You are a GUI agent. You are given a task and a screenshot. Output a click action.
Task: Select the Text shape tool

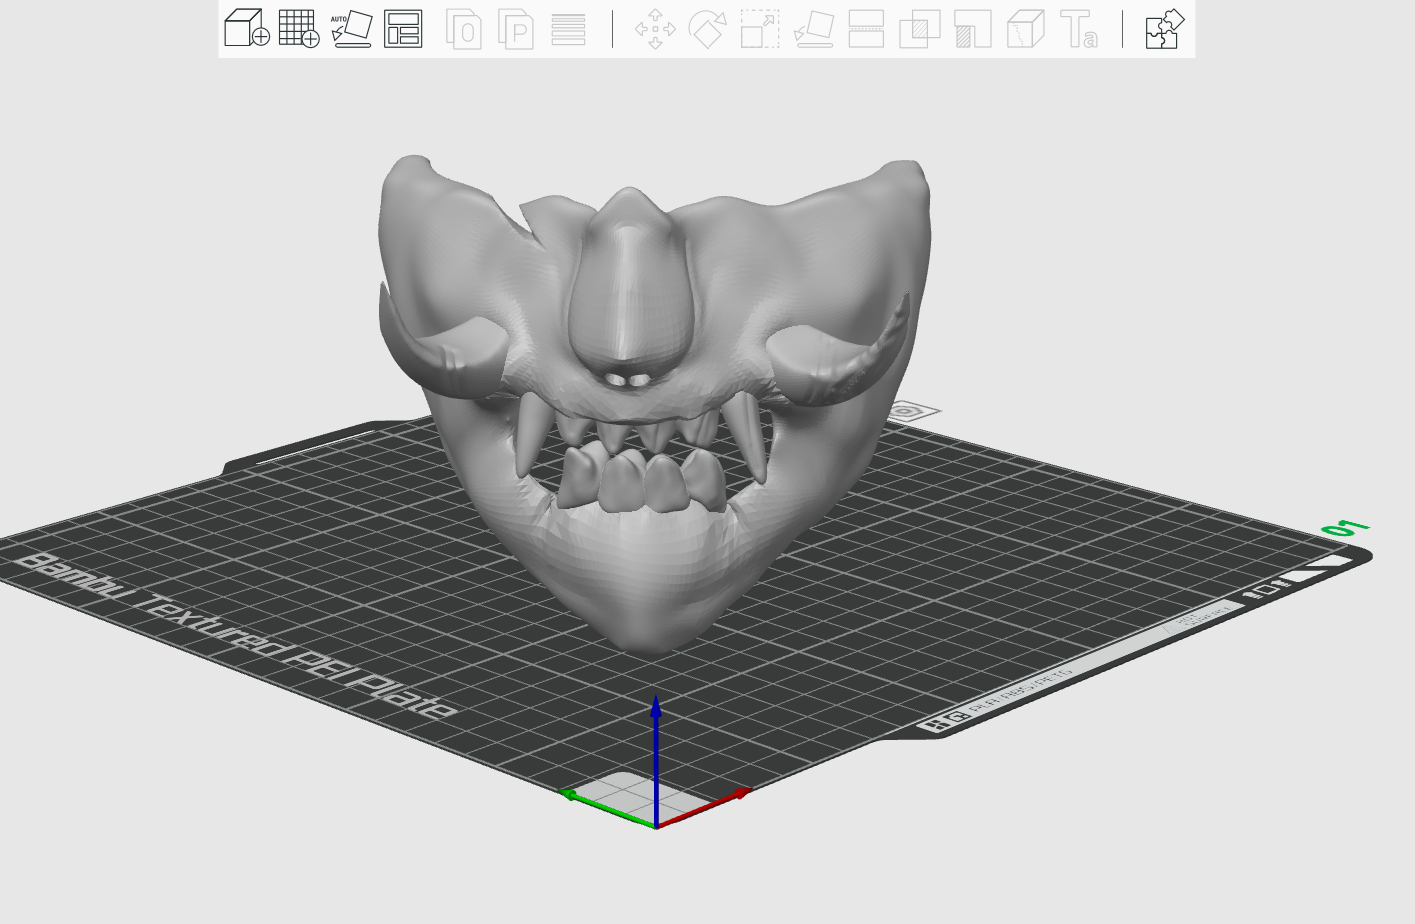1079,29
